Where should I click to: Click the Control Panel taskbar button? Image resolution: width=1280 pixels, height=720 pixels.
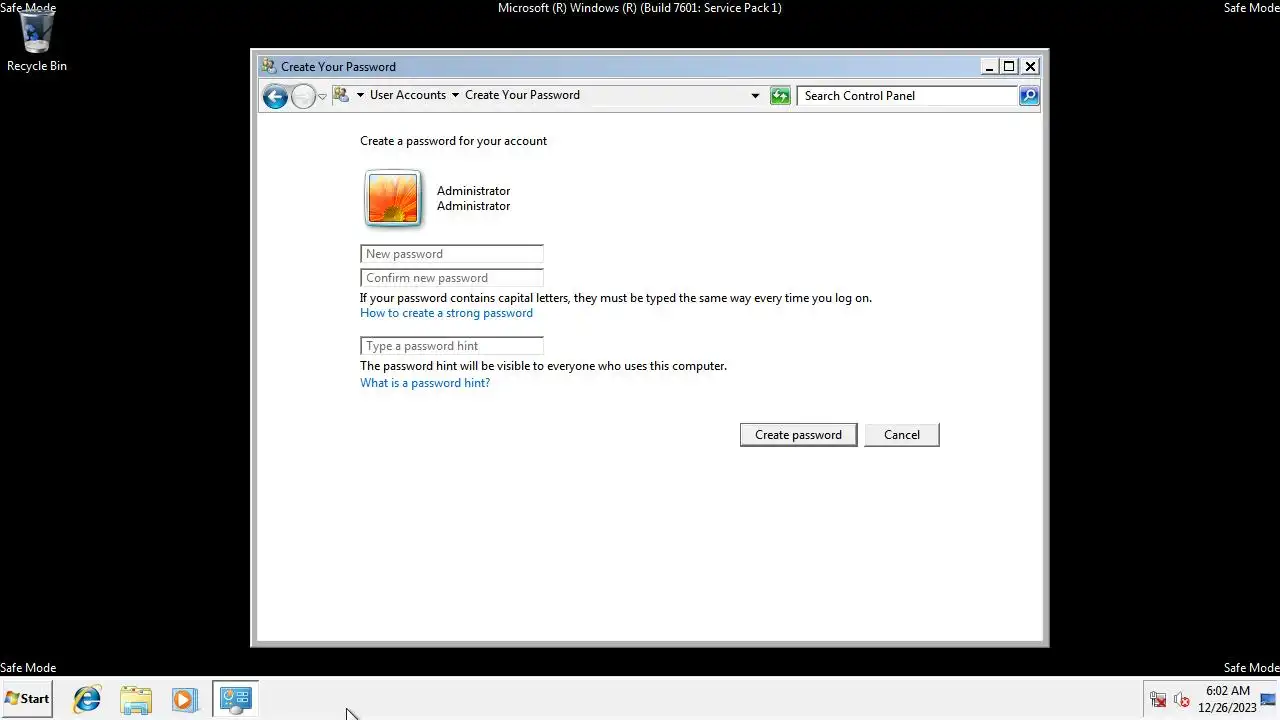coord(236,699)
